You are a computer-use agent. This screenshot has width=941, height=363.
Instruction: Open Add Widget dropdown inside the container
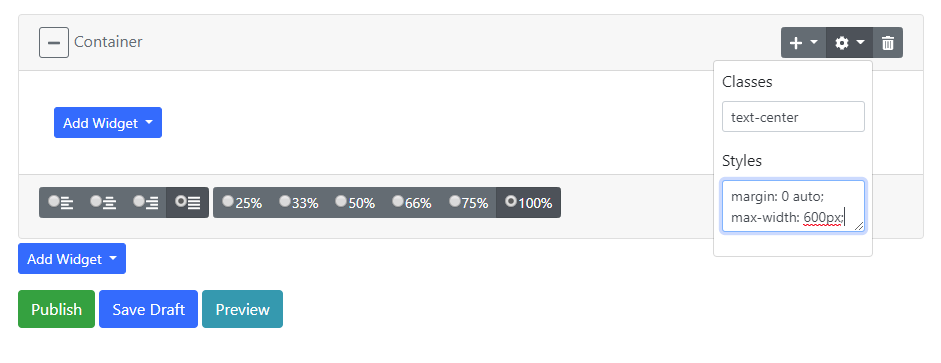click(x=108, y=122)
